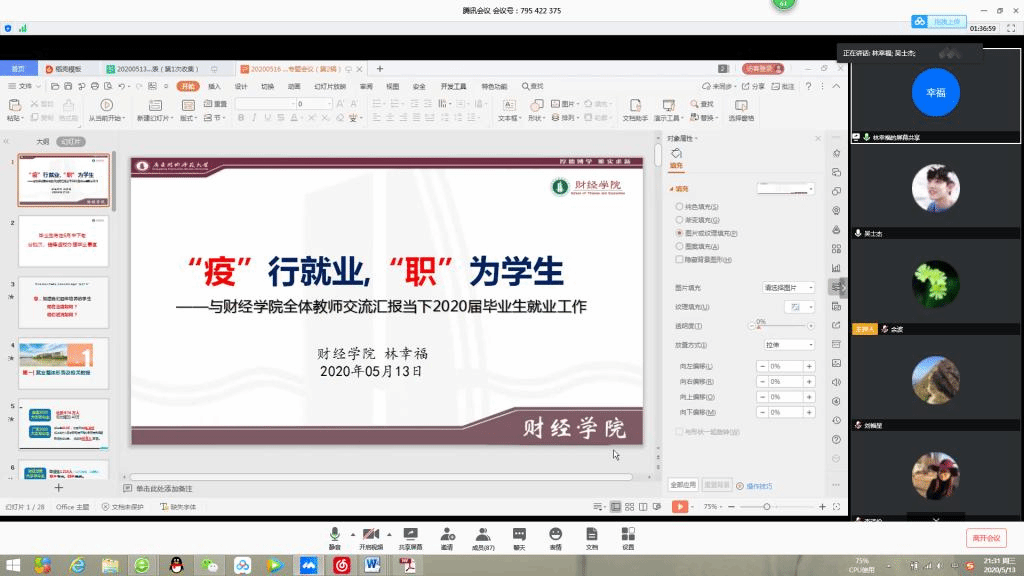Select the 渐变填充 radio option
The width and height of the screenshot is (1024, 576).
click(681, 220)
